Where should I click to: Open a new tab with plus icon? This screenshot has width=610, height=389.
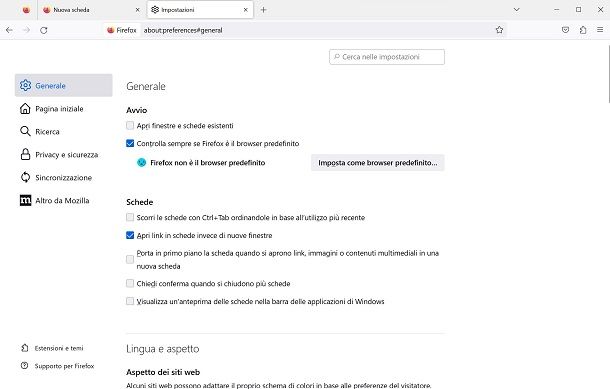[263, 10]
